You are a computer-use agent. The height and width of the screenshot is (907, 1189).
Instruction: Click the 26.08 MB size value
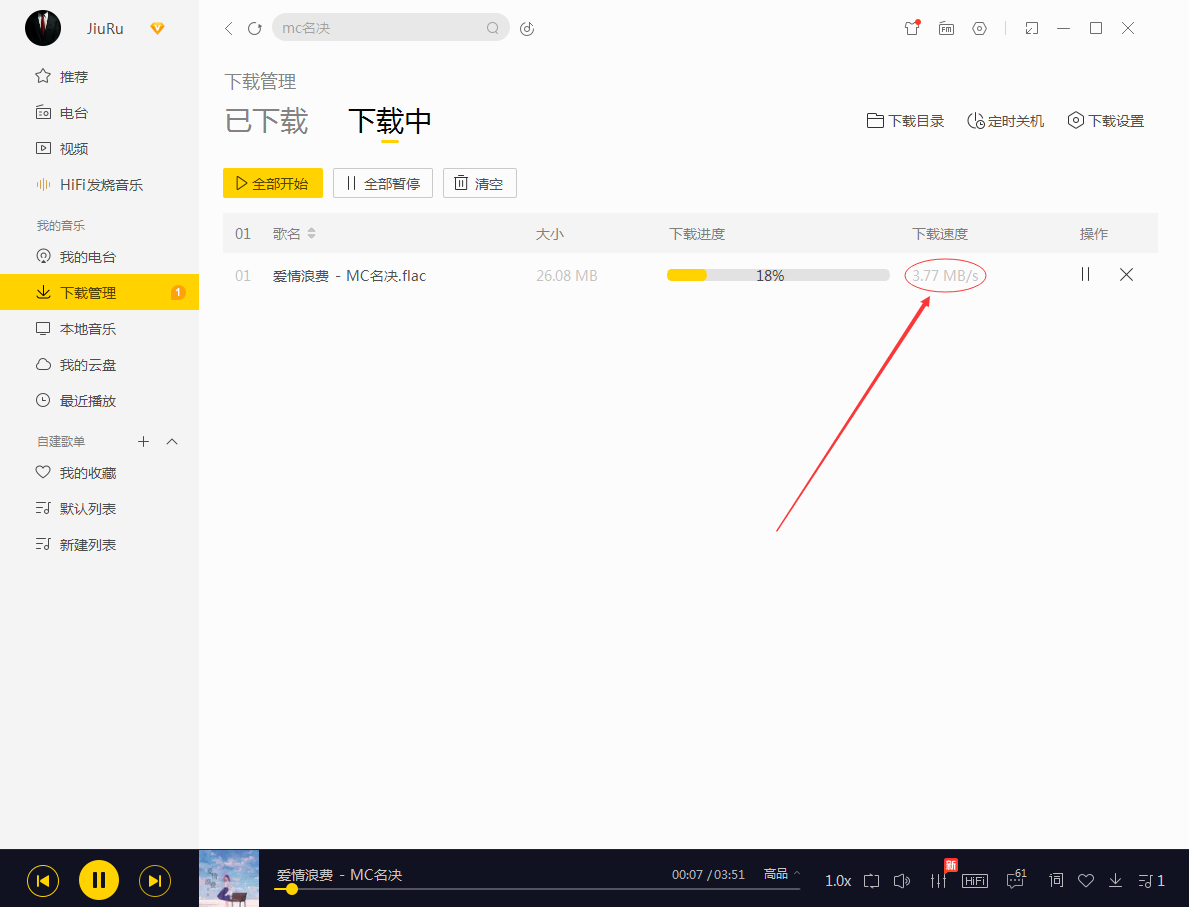(x=566, y=276)
